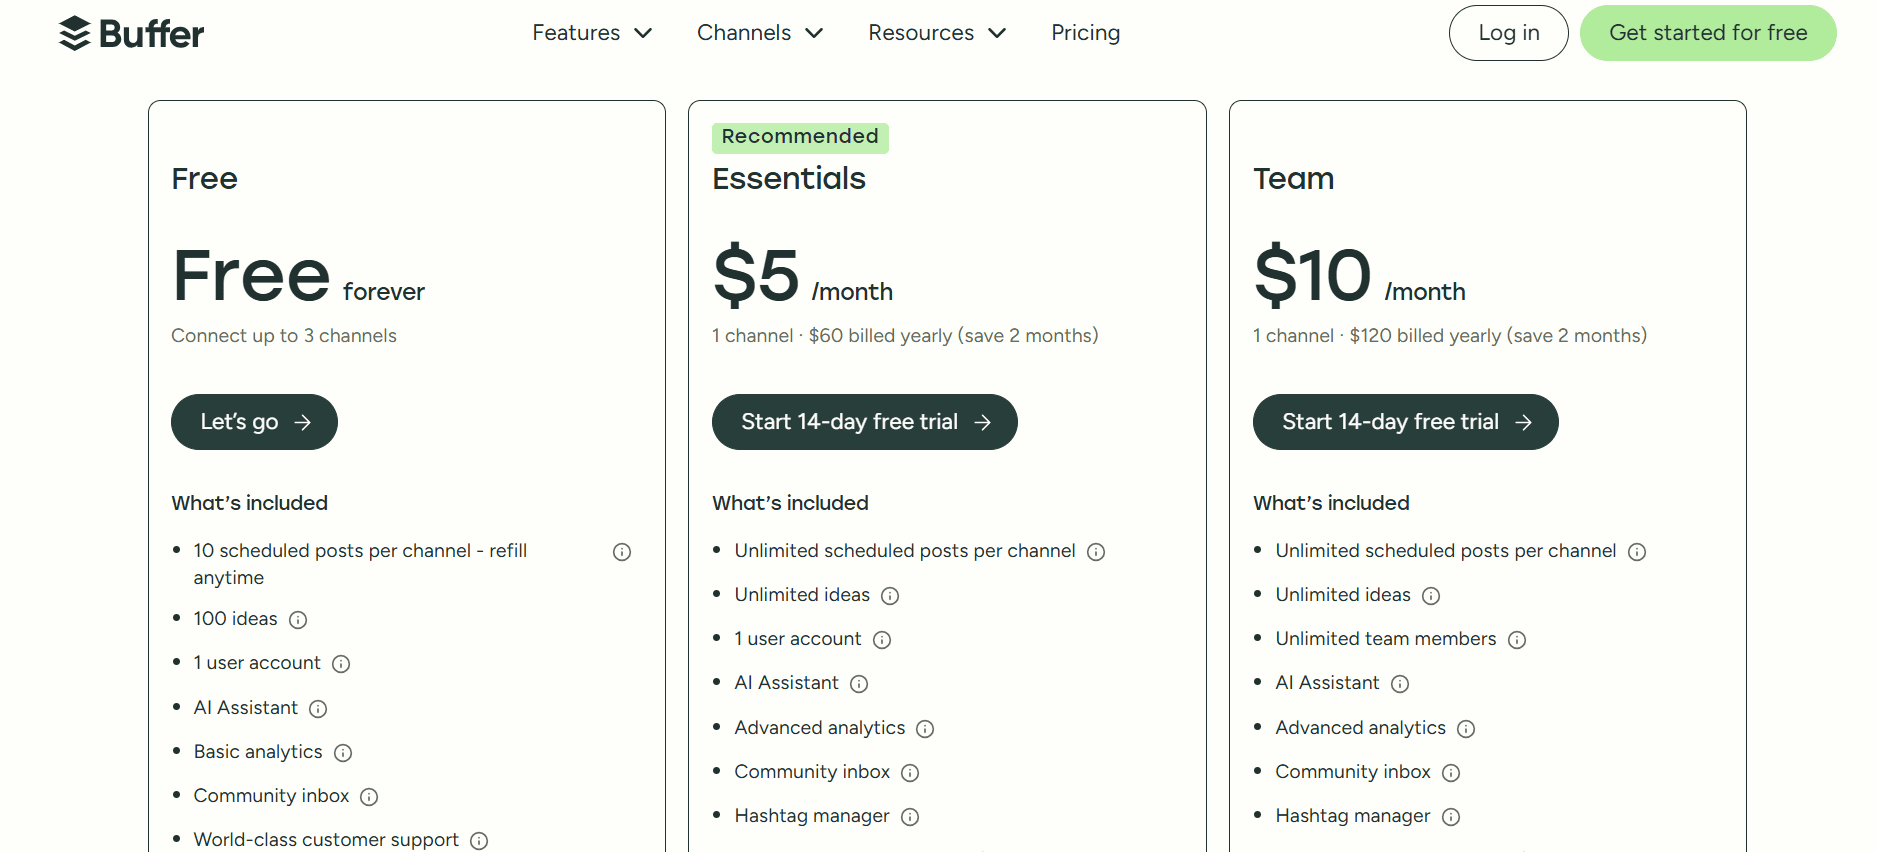Open Advanced analytics info icon in Team plan
Viewport: 1877px width, 852px height.
[1466, 729]
